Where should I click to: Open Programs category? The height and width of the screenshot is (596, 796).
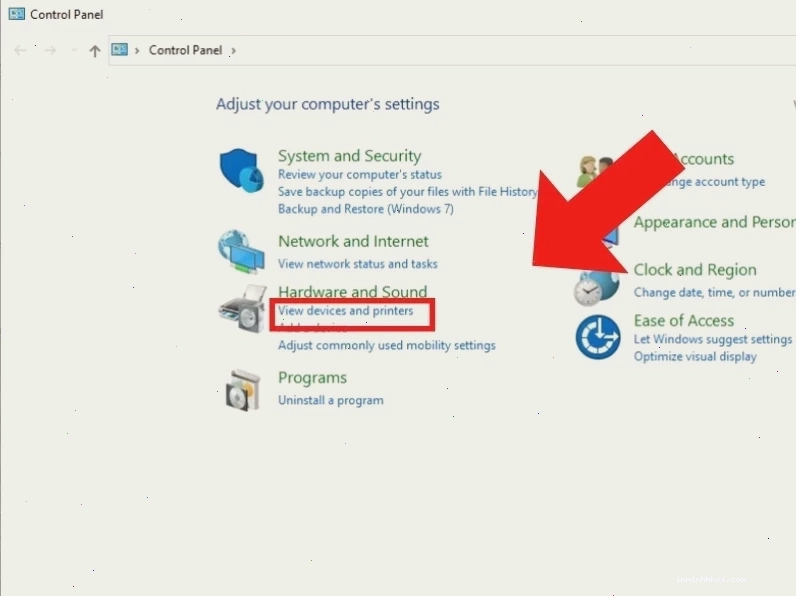[x=312, y=378]
